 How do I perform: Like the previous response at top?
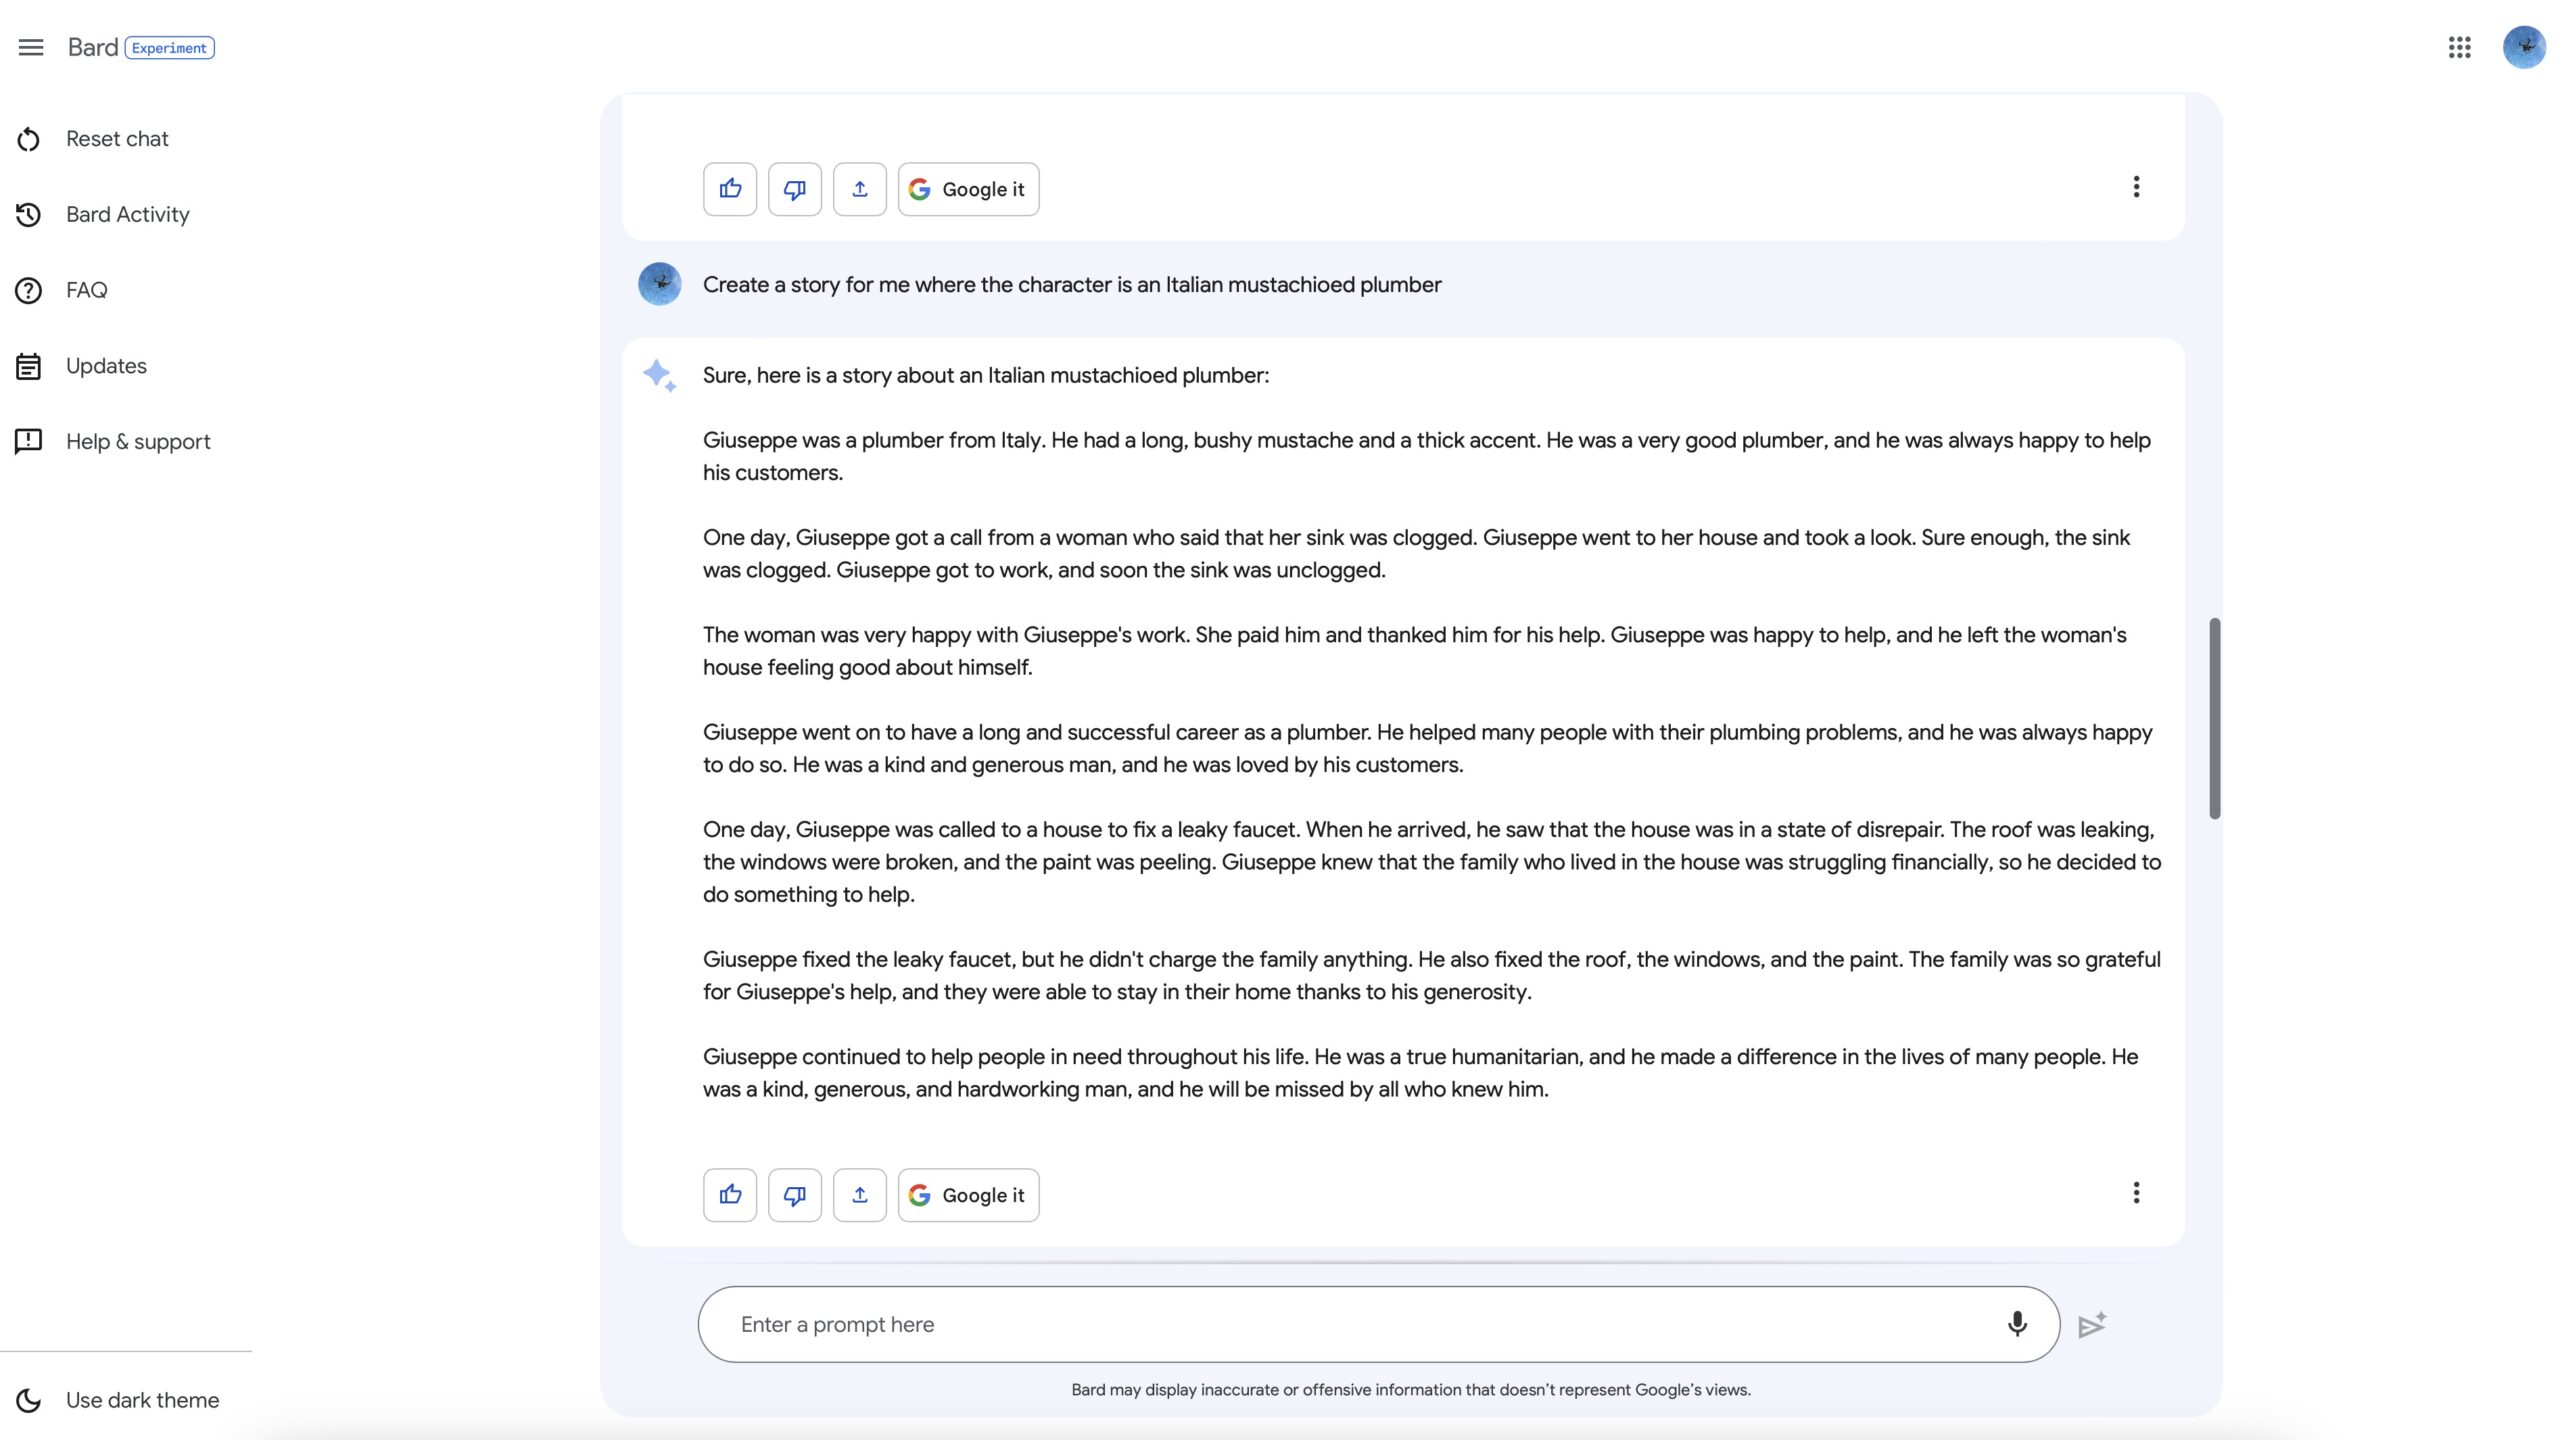click(x=730, y=189)
